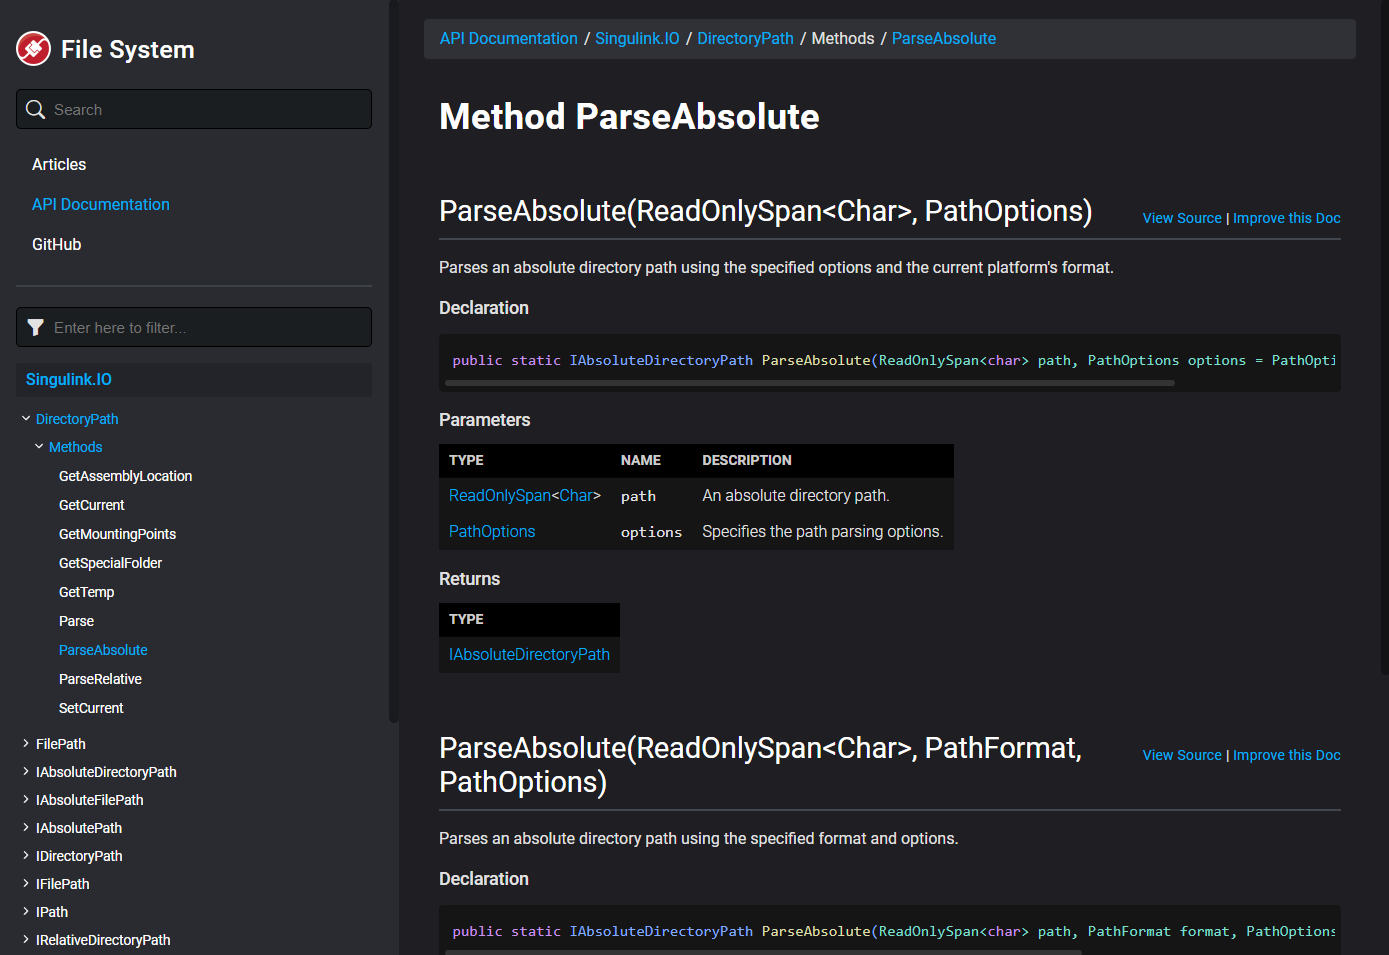Click View Source for first ParseAbsolute overload

pyautogui.click(x=1182, y=218)
